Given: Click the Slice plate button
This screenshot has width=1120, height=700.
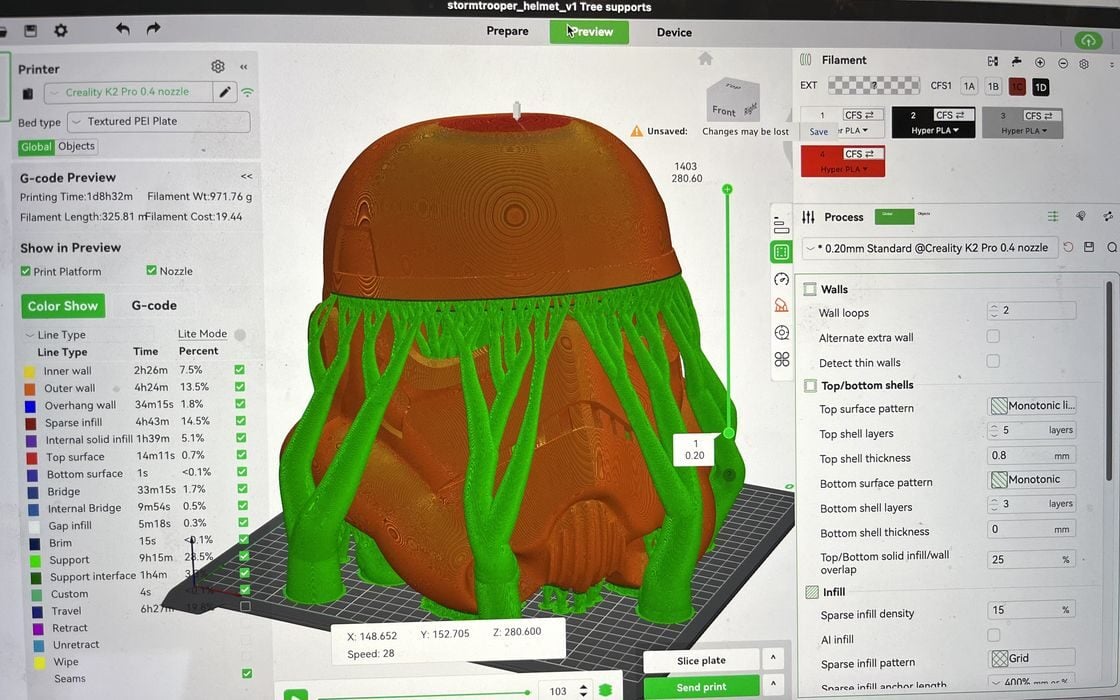Looking at the screenshot, I should [701, 661].
